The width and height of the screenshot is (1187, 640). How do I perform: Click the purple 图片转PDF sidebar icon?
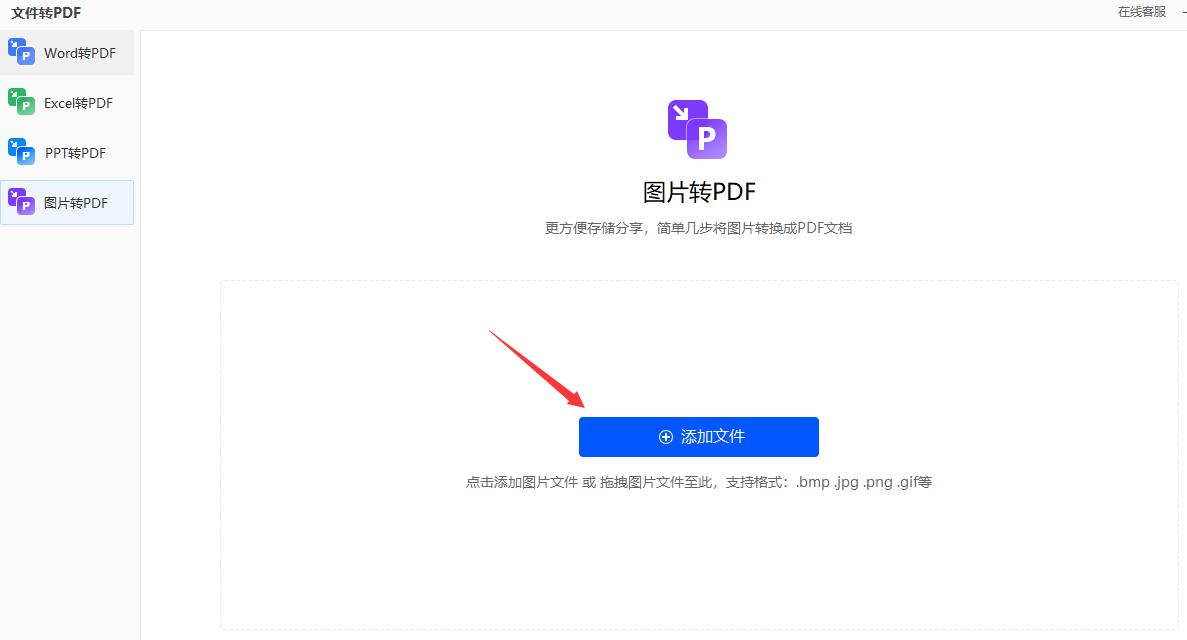point(22,202)
